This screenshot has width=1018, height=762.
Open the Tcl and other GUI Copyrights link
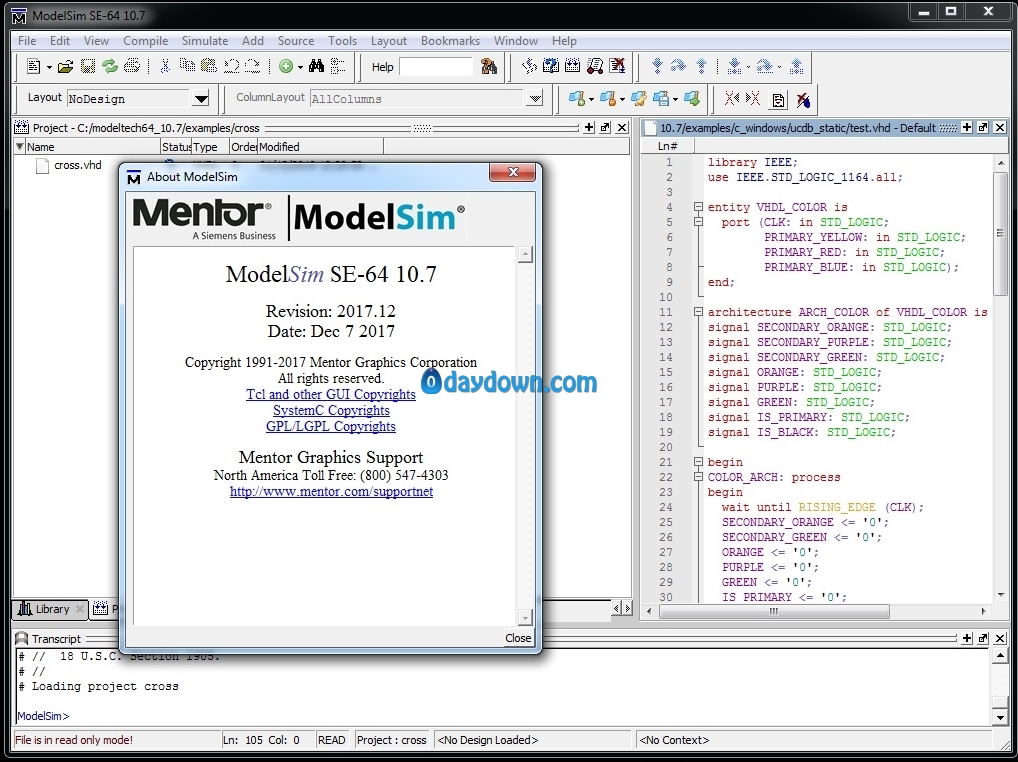[x=331, y=394]
